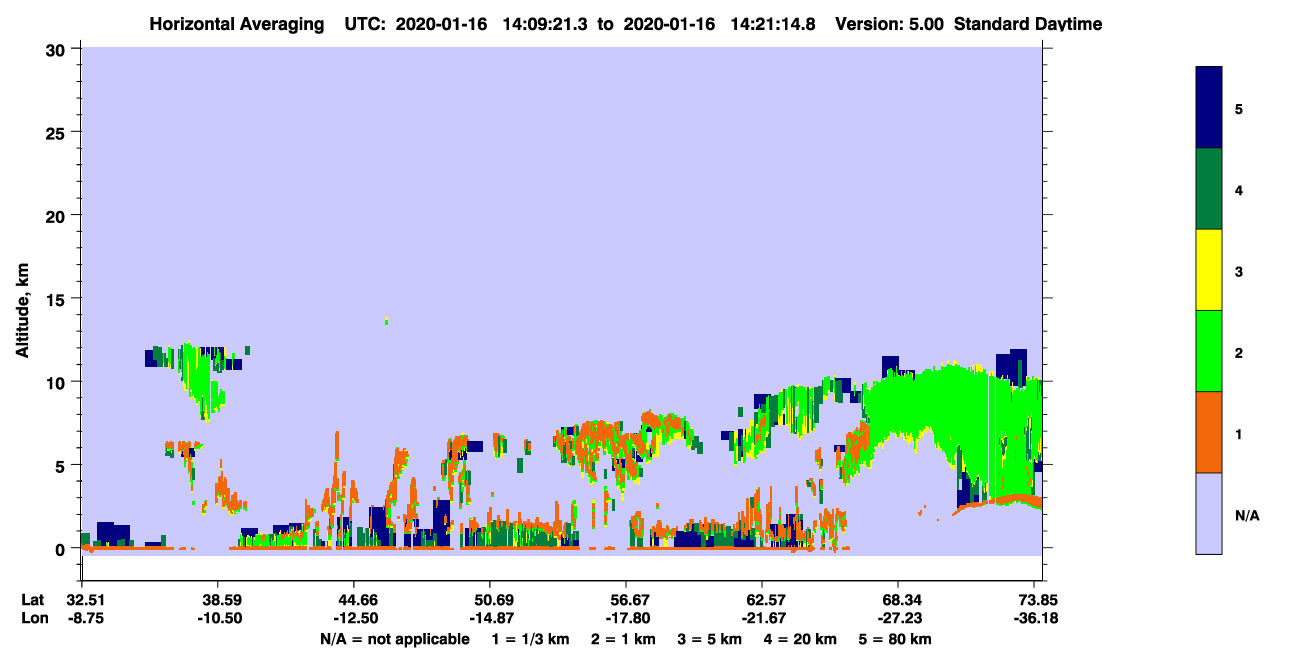The height and width of the screenshot is (667, 1300).
Task: Click longitude value -17.80
Action: click(x=626, y=618)
